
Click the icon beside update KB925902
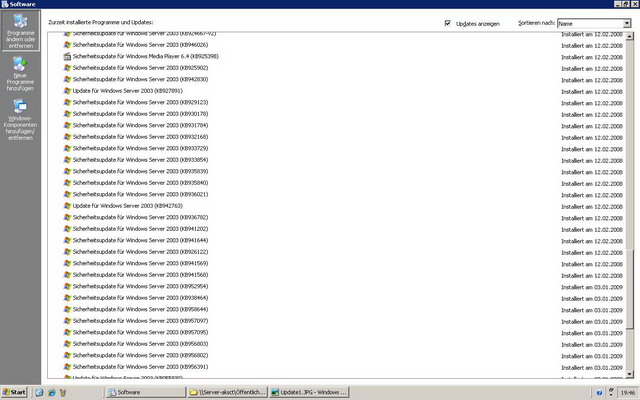point(67,68)
